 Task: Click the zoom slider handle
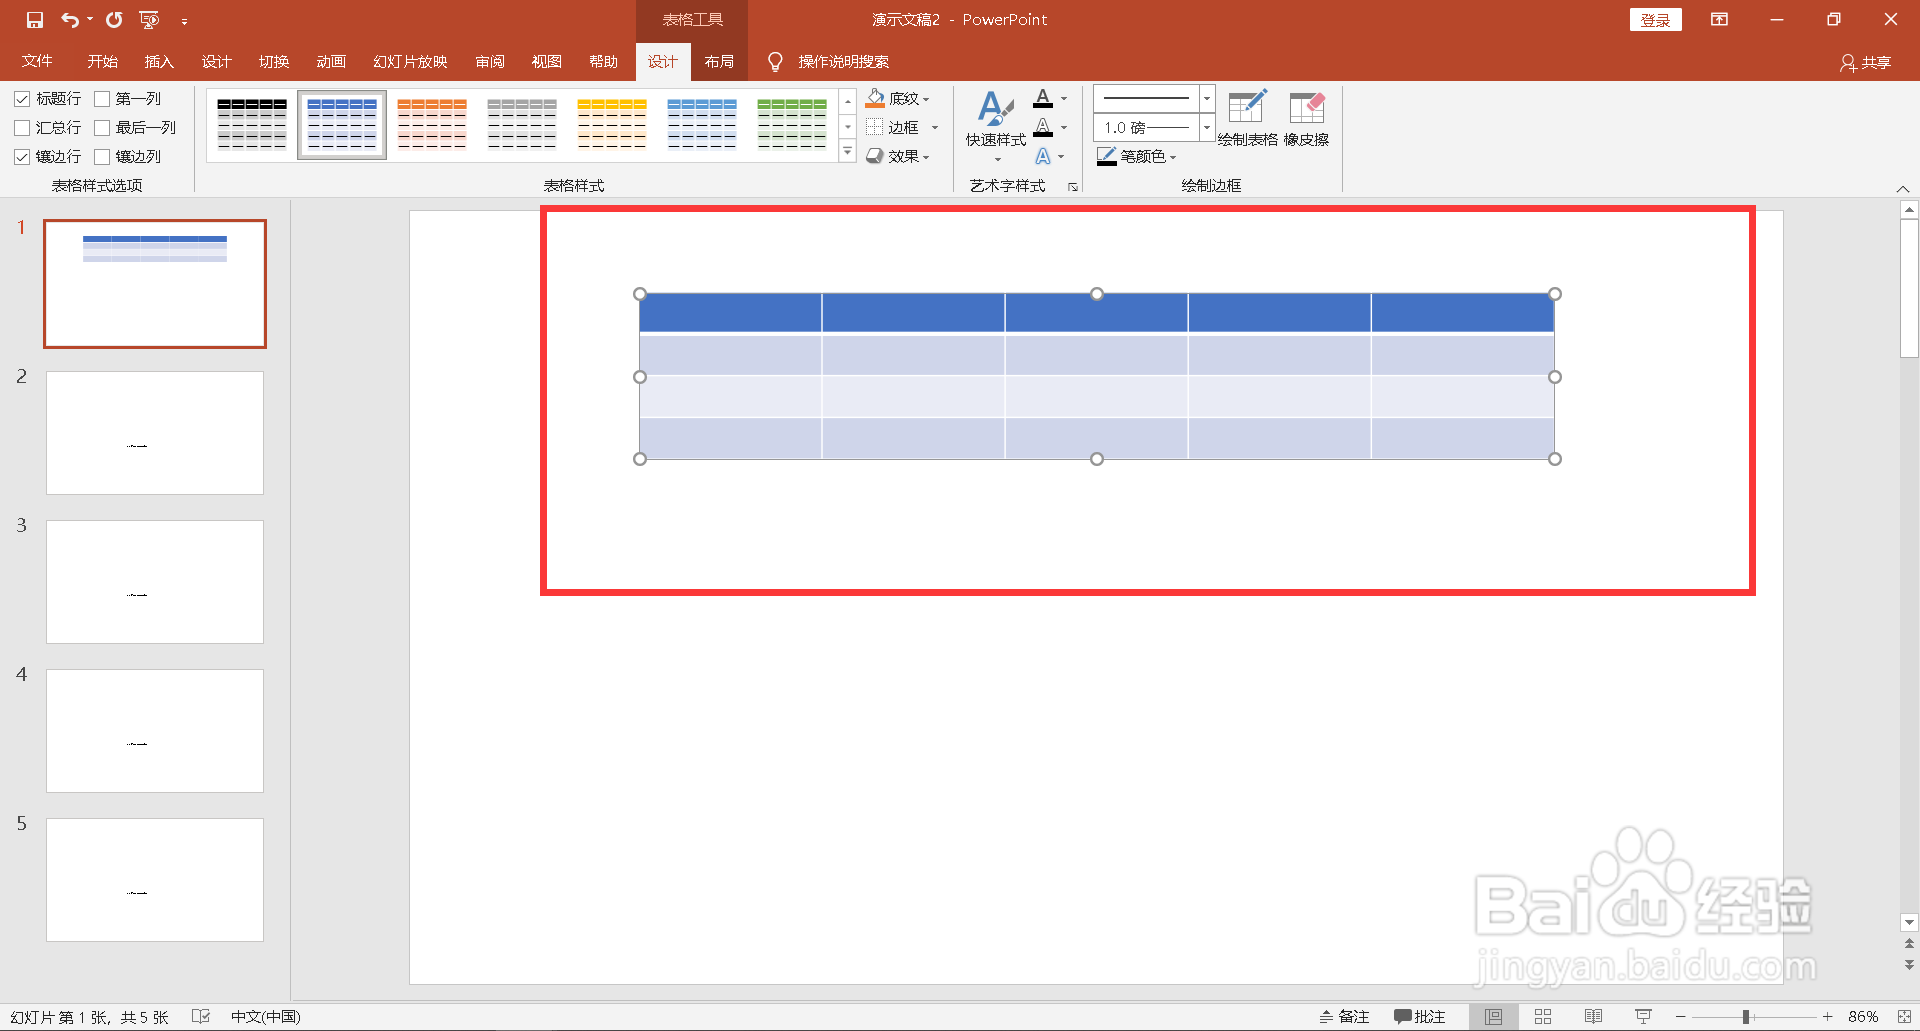tap(1746, 1017)
